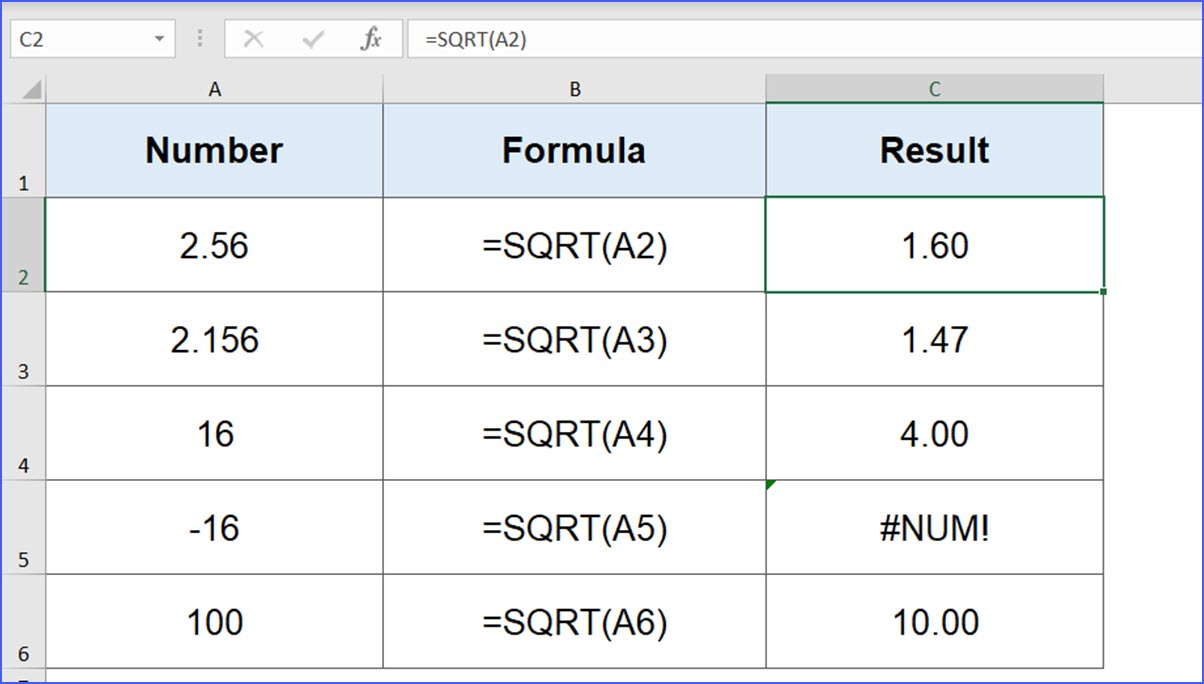Click the fill handle of cell C2
Screen dimensions: 1204x684
(1101, 290)
